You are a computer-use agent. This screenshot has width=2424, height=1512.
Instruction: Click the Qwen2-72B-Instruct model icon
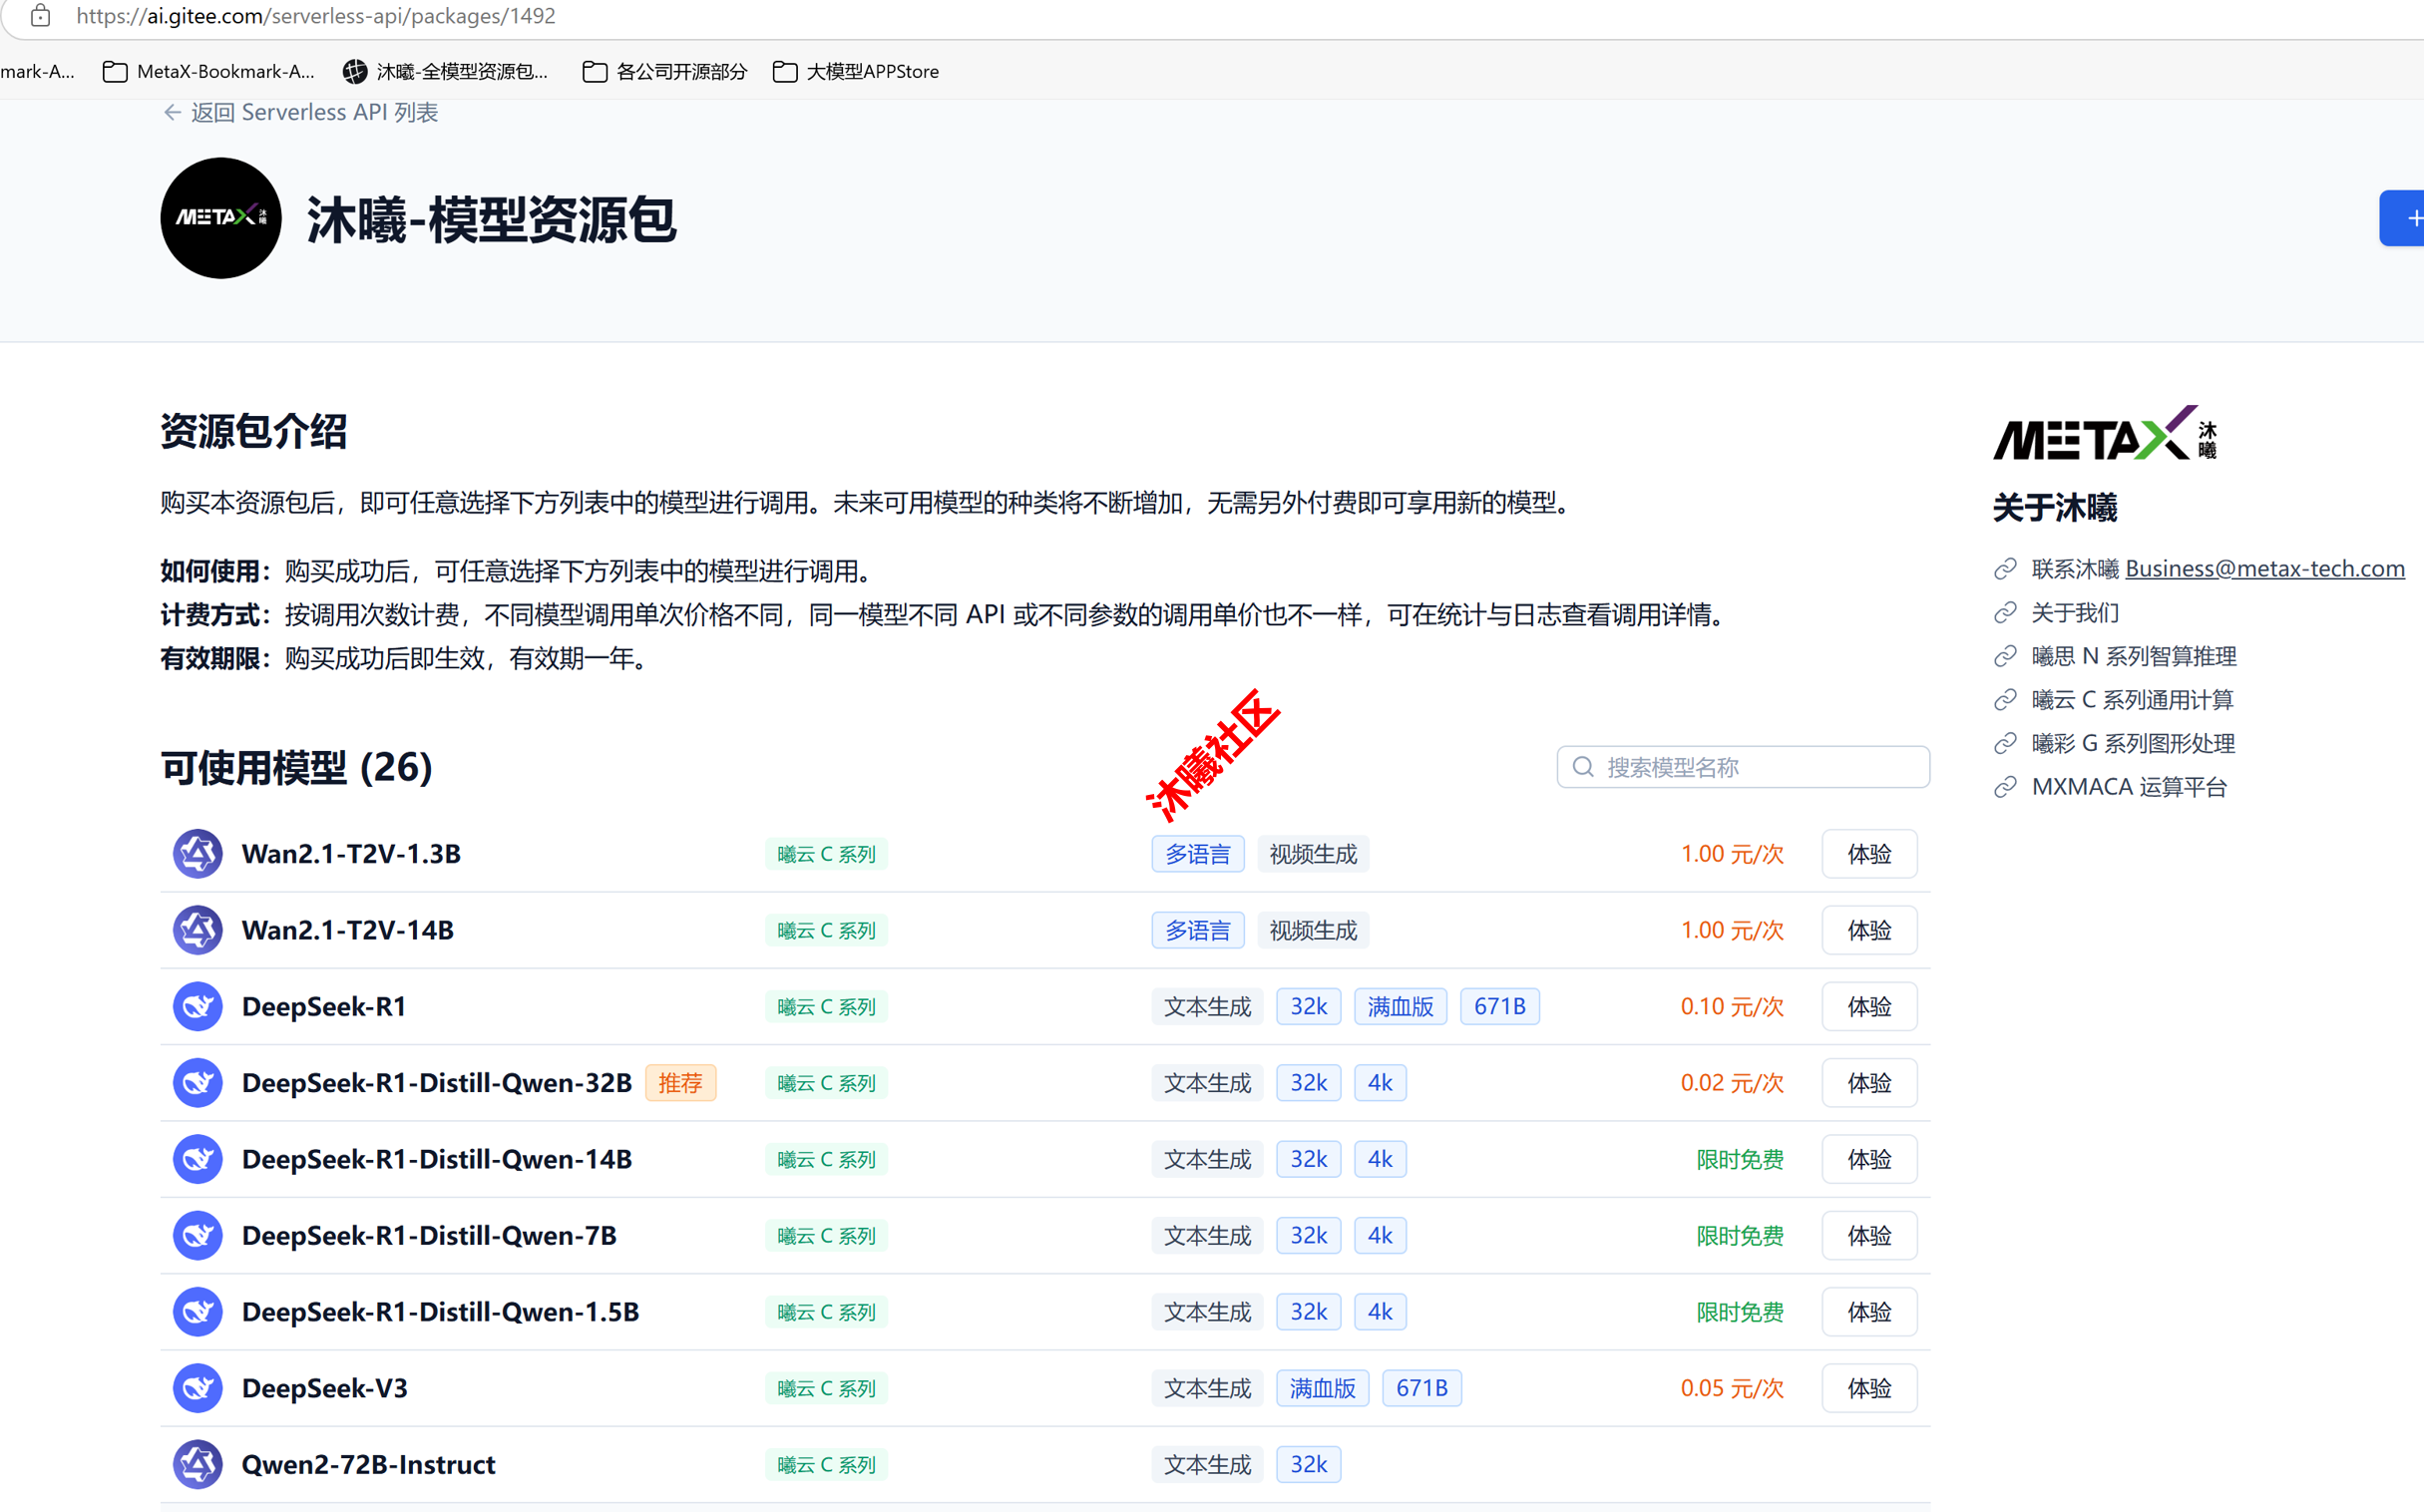(x=198, y=1465)
